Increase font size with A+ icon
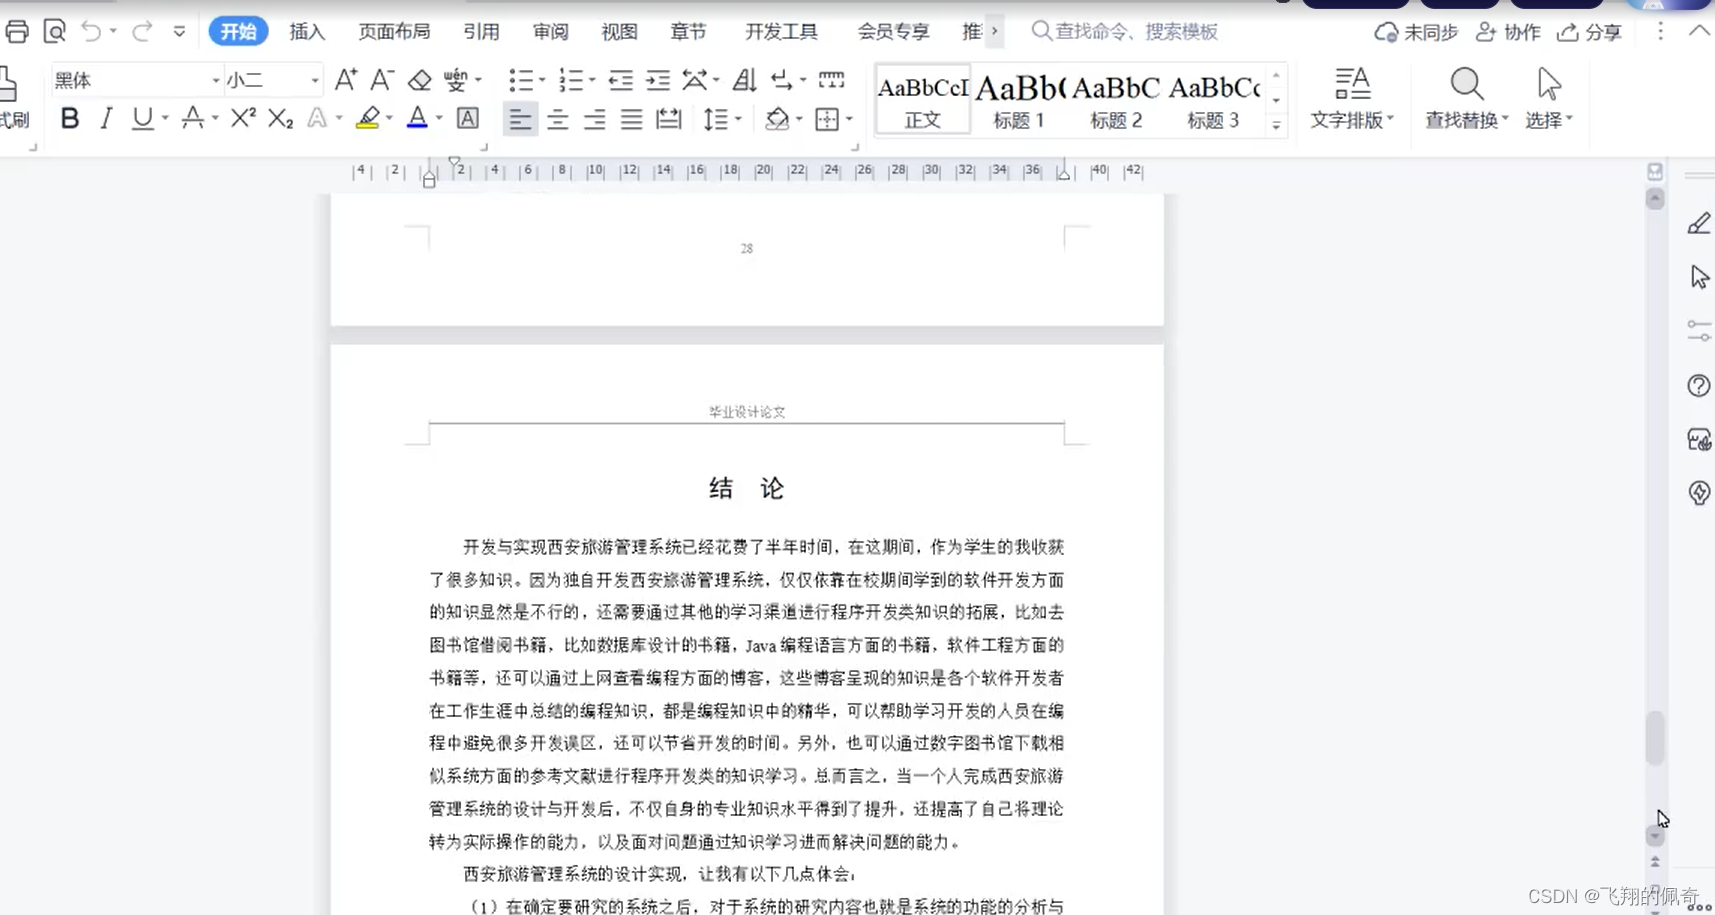The width and height of the screenshot is (1715, 915). (x=346, y=80)
